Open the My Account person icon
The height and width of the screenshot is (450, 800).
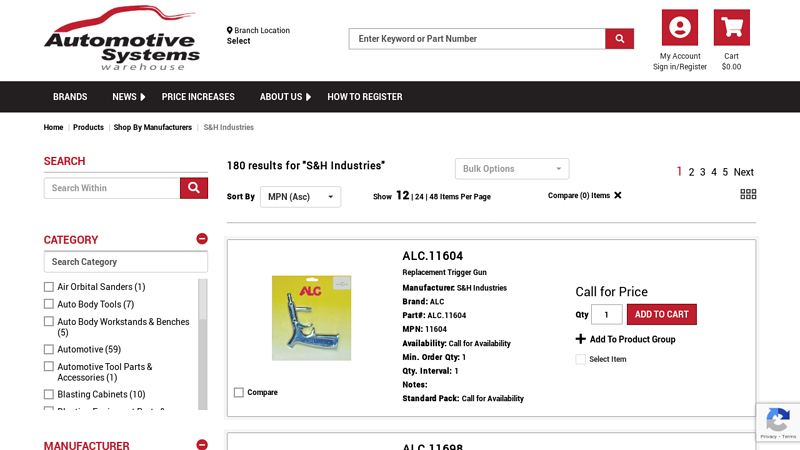pos(680,28)
